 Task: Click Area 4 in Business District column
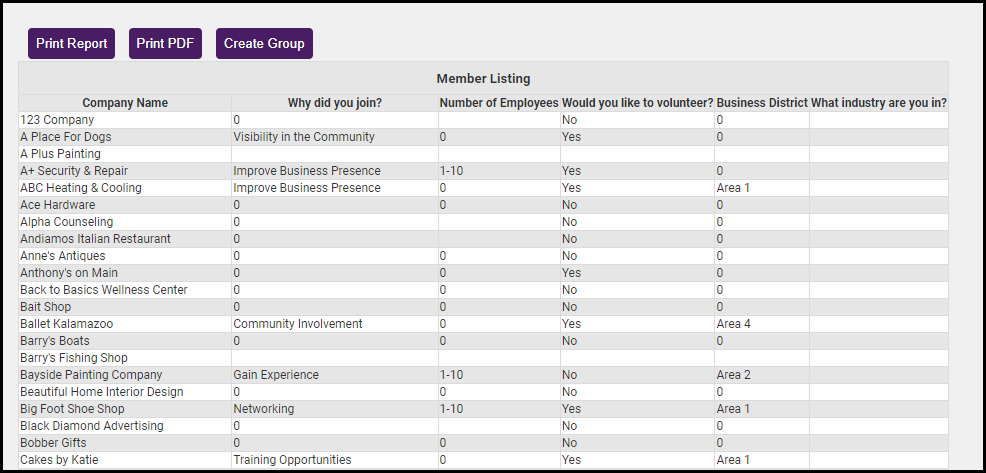(x=733, y=324)
